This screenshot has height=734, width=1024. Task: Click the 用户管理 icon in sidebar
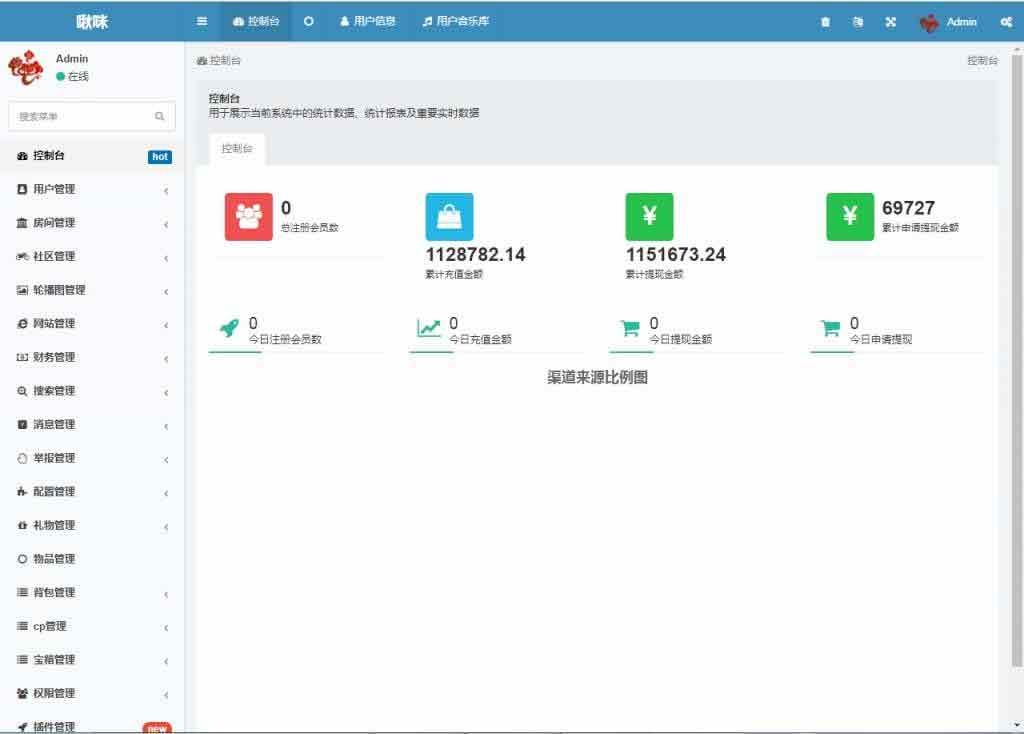tap(22, 189)
